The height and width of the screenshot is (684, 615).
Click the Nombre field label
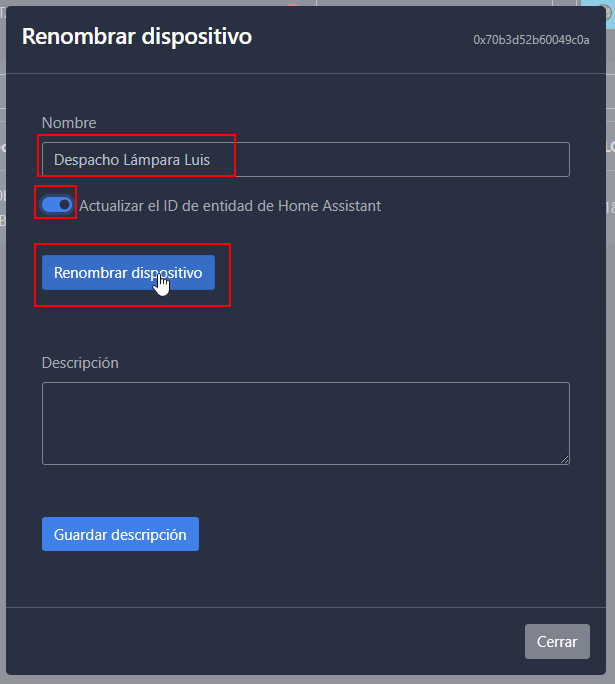point(69,123)
